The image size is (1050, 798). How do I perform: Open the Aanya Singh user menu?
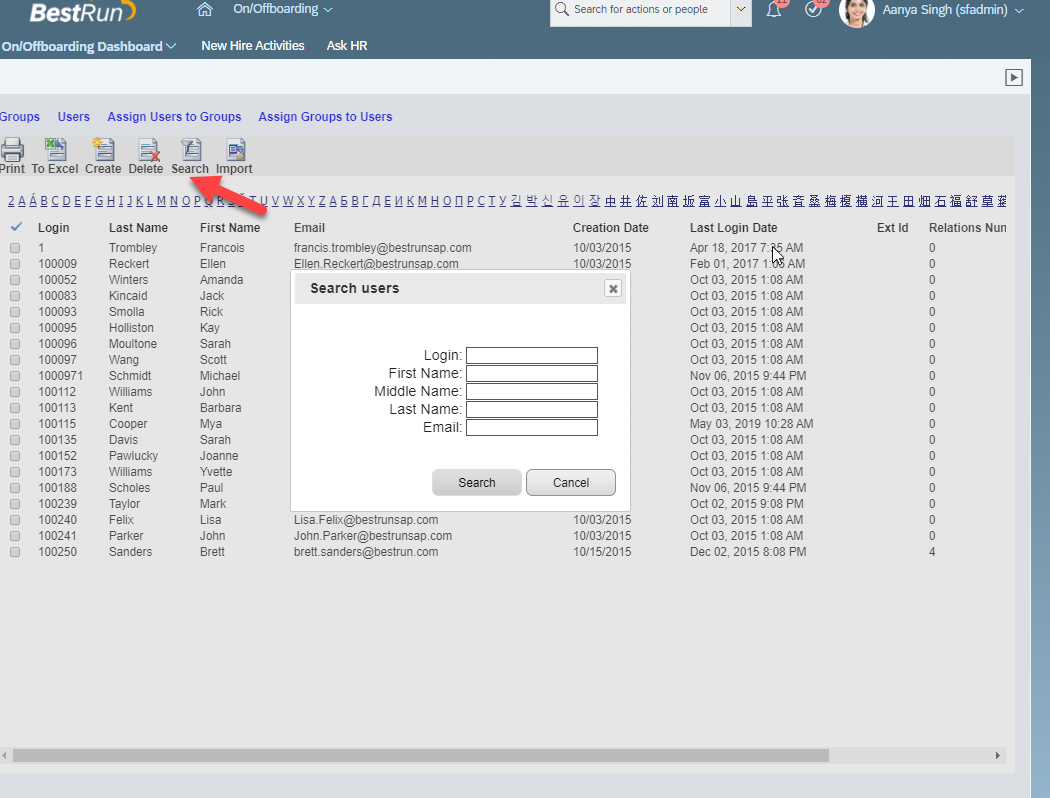click(953, 10)
